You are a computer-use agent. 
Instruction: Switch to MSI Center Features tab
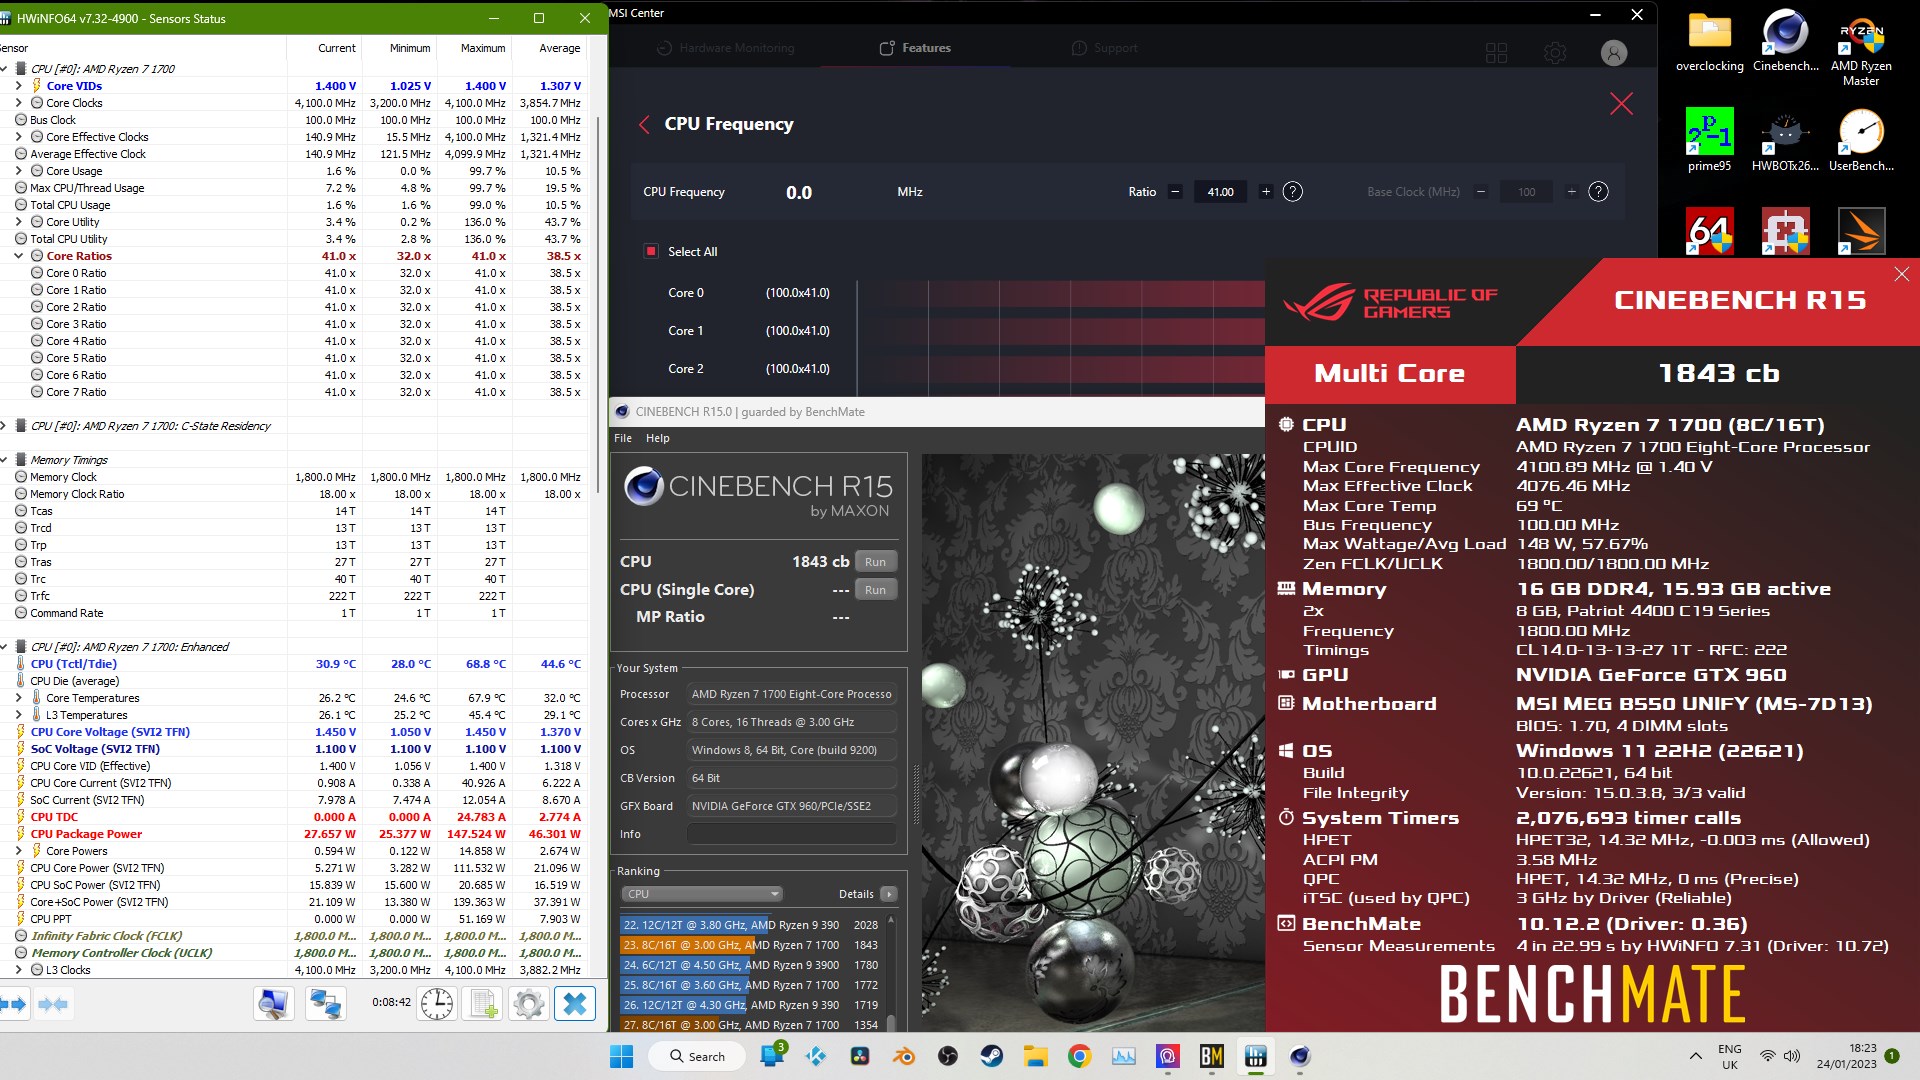point(915,48)
